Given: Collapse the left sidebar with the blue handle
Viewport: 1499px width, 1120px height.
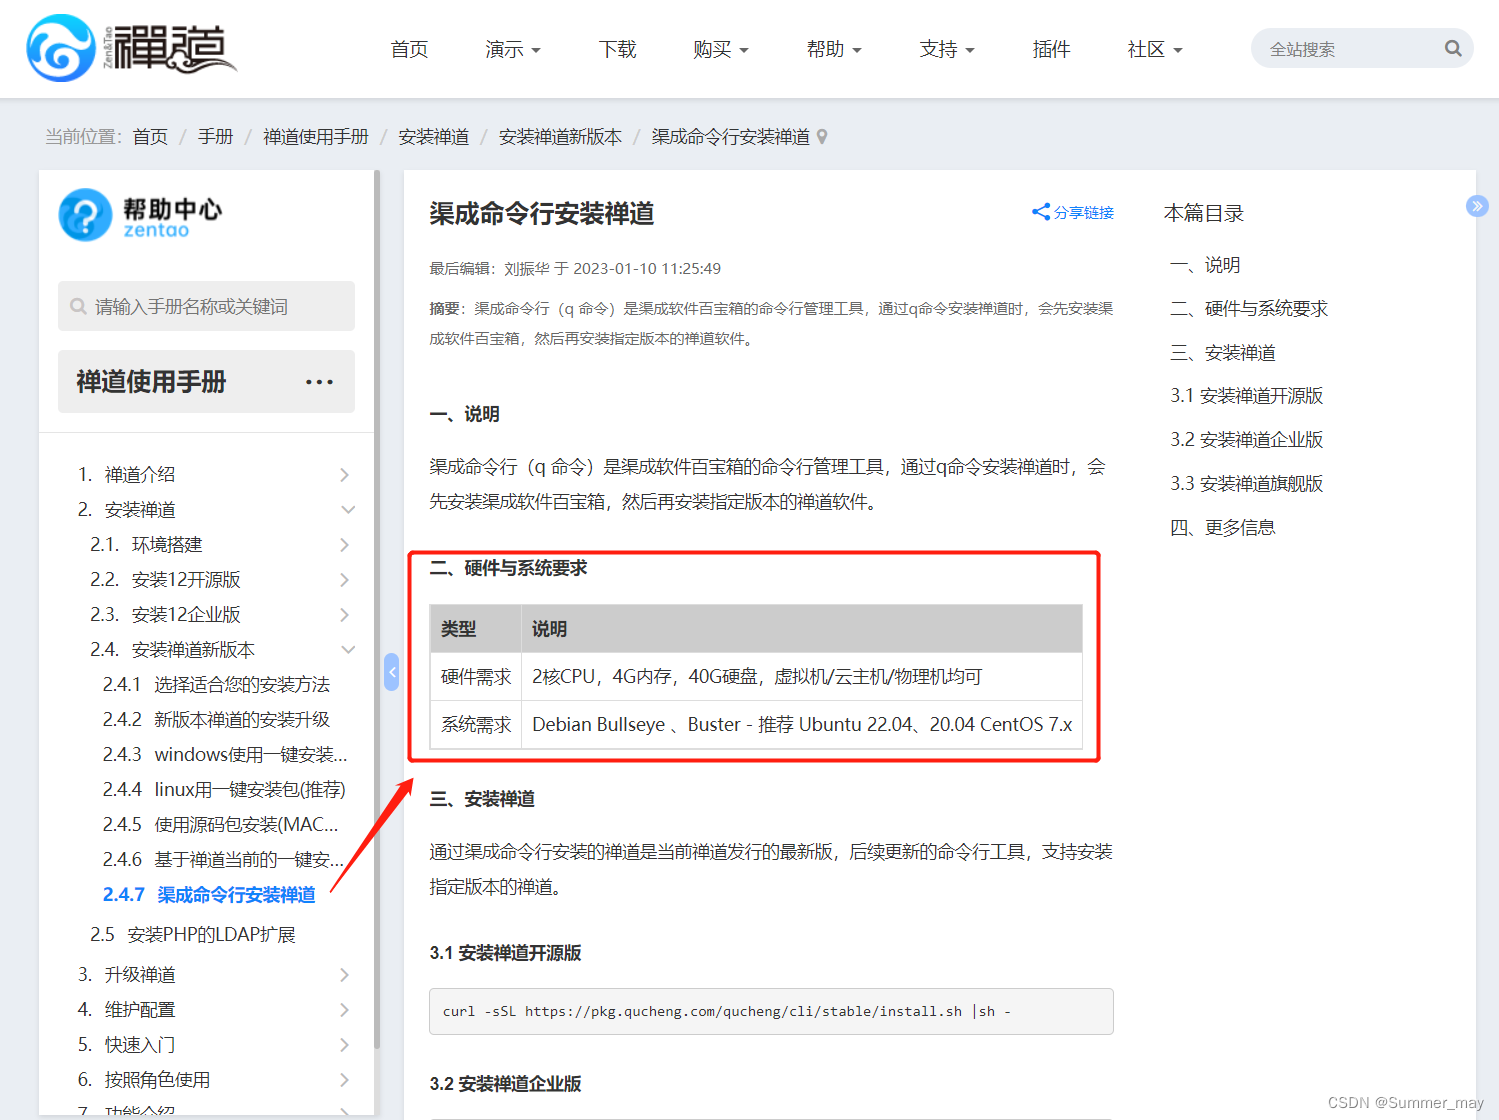Looking at the screenshot, I should tap(392, 672).
